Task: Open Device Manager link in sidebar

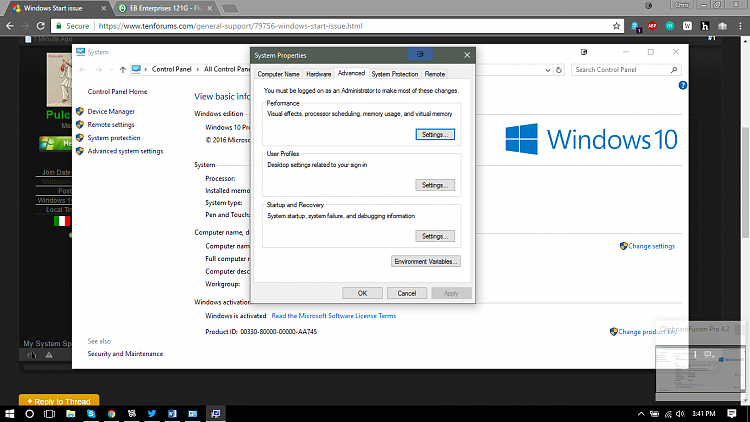Action: click(111, 111)
